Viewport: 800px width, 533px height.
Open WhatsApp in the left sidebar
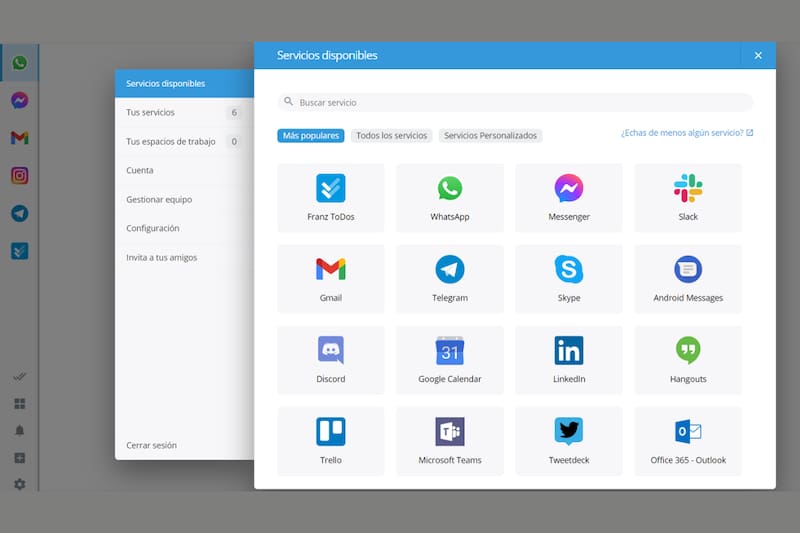[19, 63]
